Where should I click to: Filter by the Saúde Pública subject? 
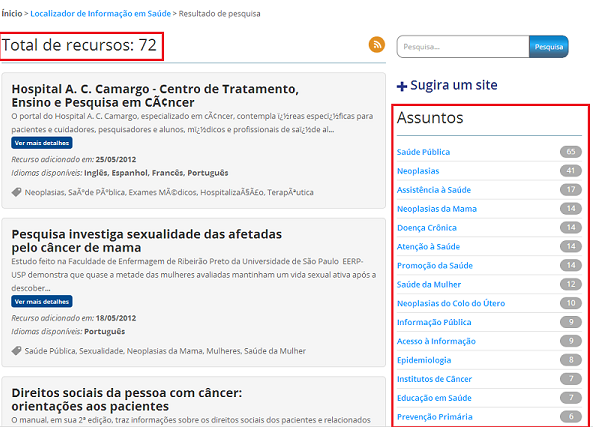point(423,152)
